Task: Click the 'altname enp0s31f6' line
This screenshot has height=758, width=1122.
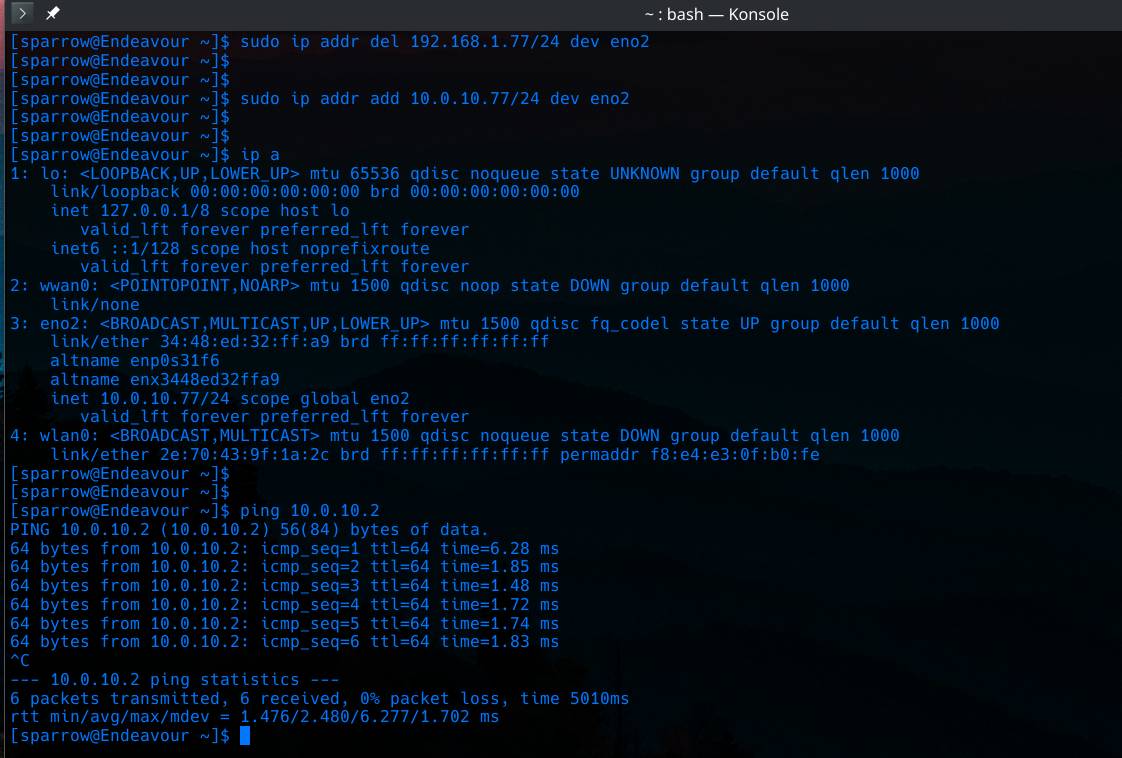Action: (x=135, y=361)
